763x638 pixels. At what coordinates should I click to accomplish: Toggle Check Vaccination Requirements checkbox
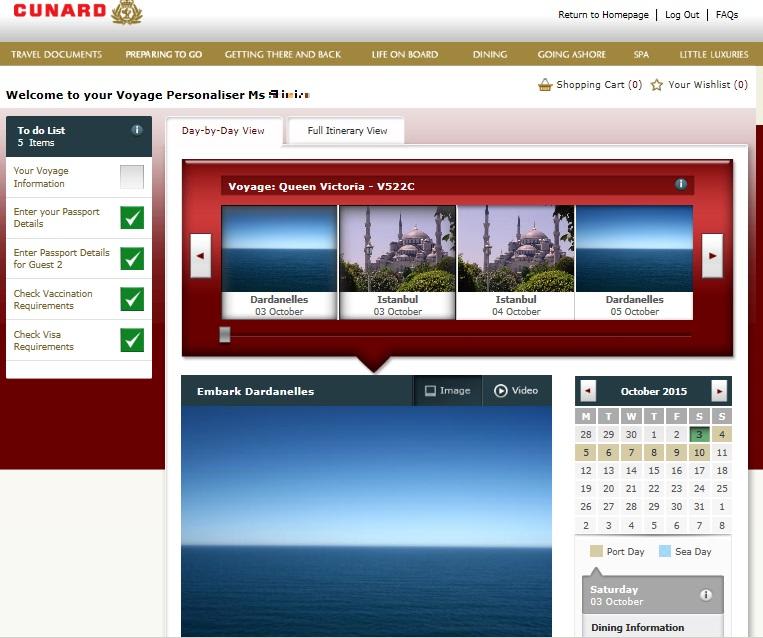[132, 299]
